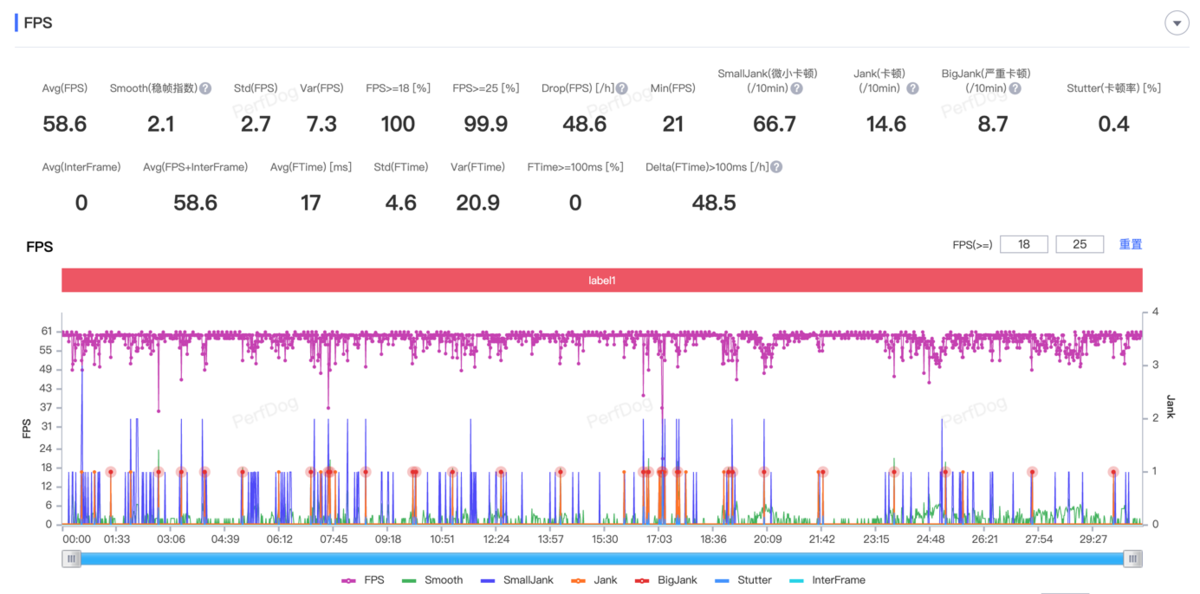Viewport: 1200px width, 594px height.
Task: Open help icon next to Smooth(稳帧指数)
Action: 205,88
